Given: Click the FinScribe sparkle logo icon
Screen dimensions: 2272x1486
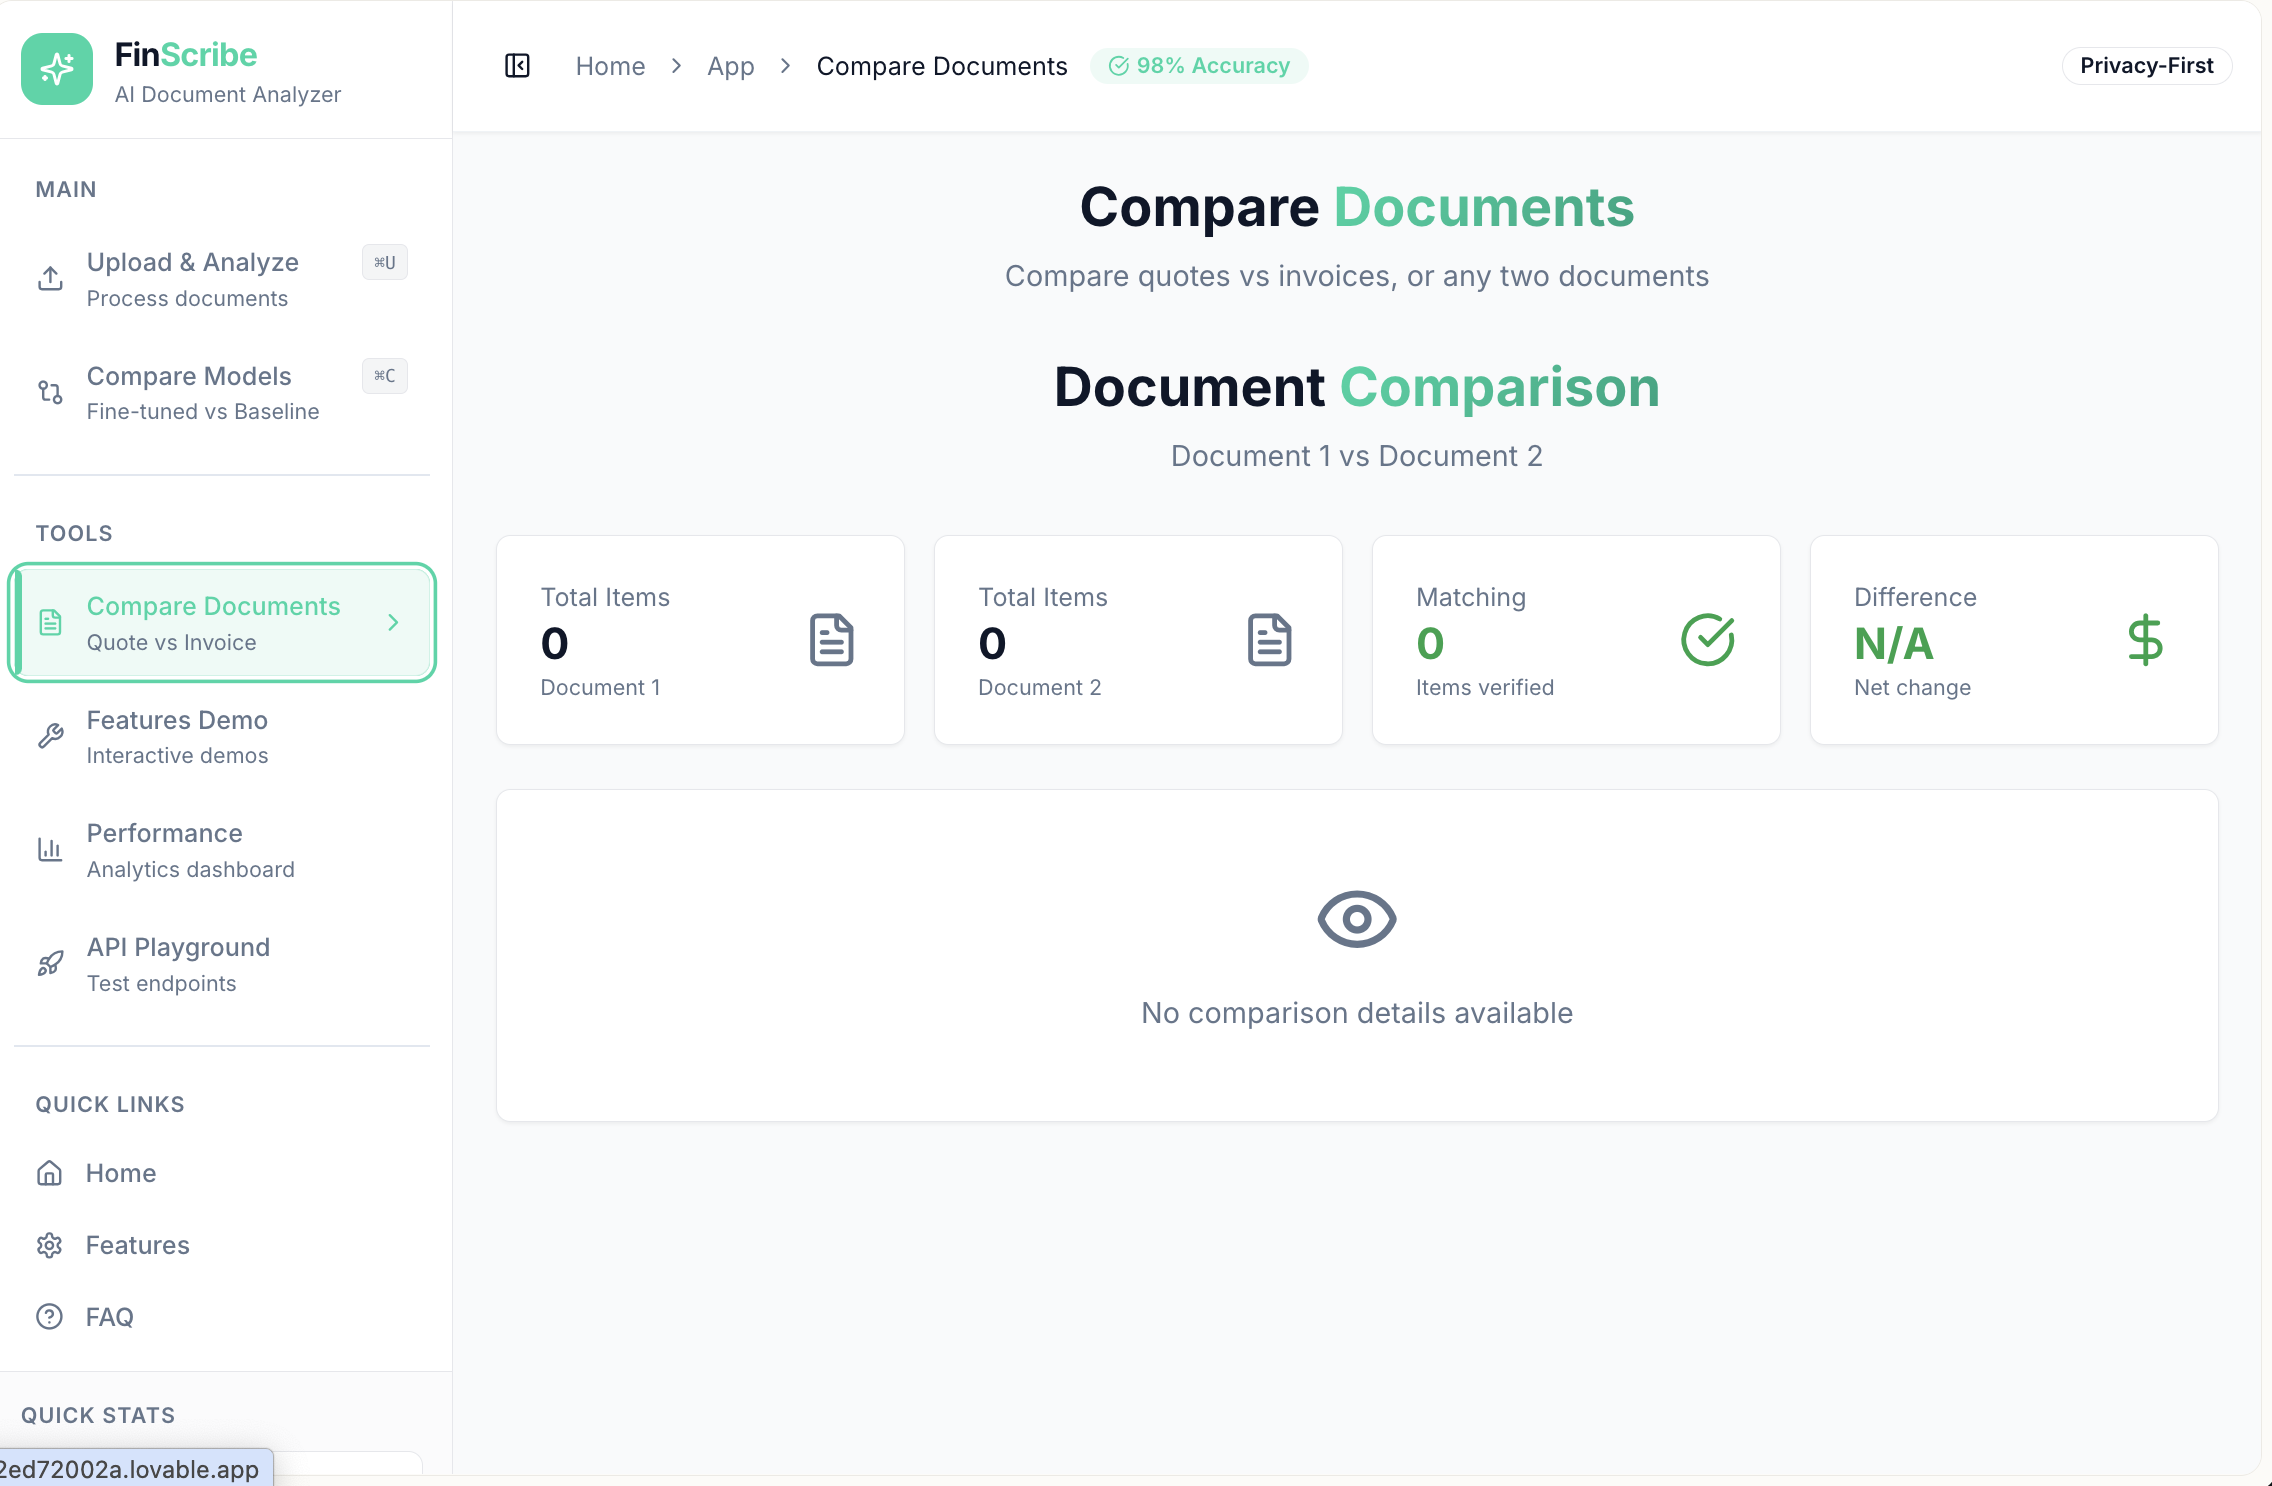Looking at the screenshot, I should pos(57,69).
